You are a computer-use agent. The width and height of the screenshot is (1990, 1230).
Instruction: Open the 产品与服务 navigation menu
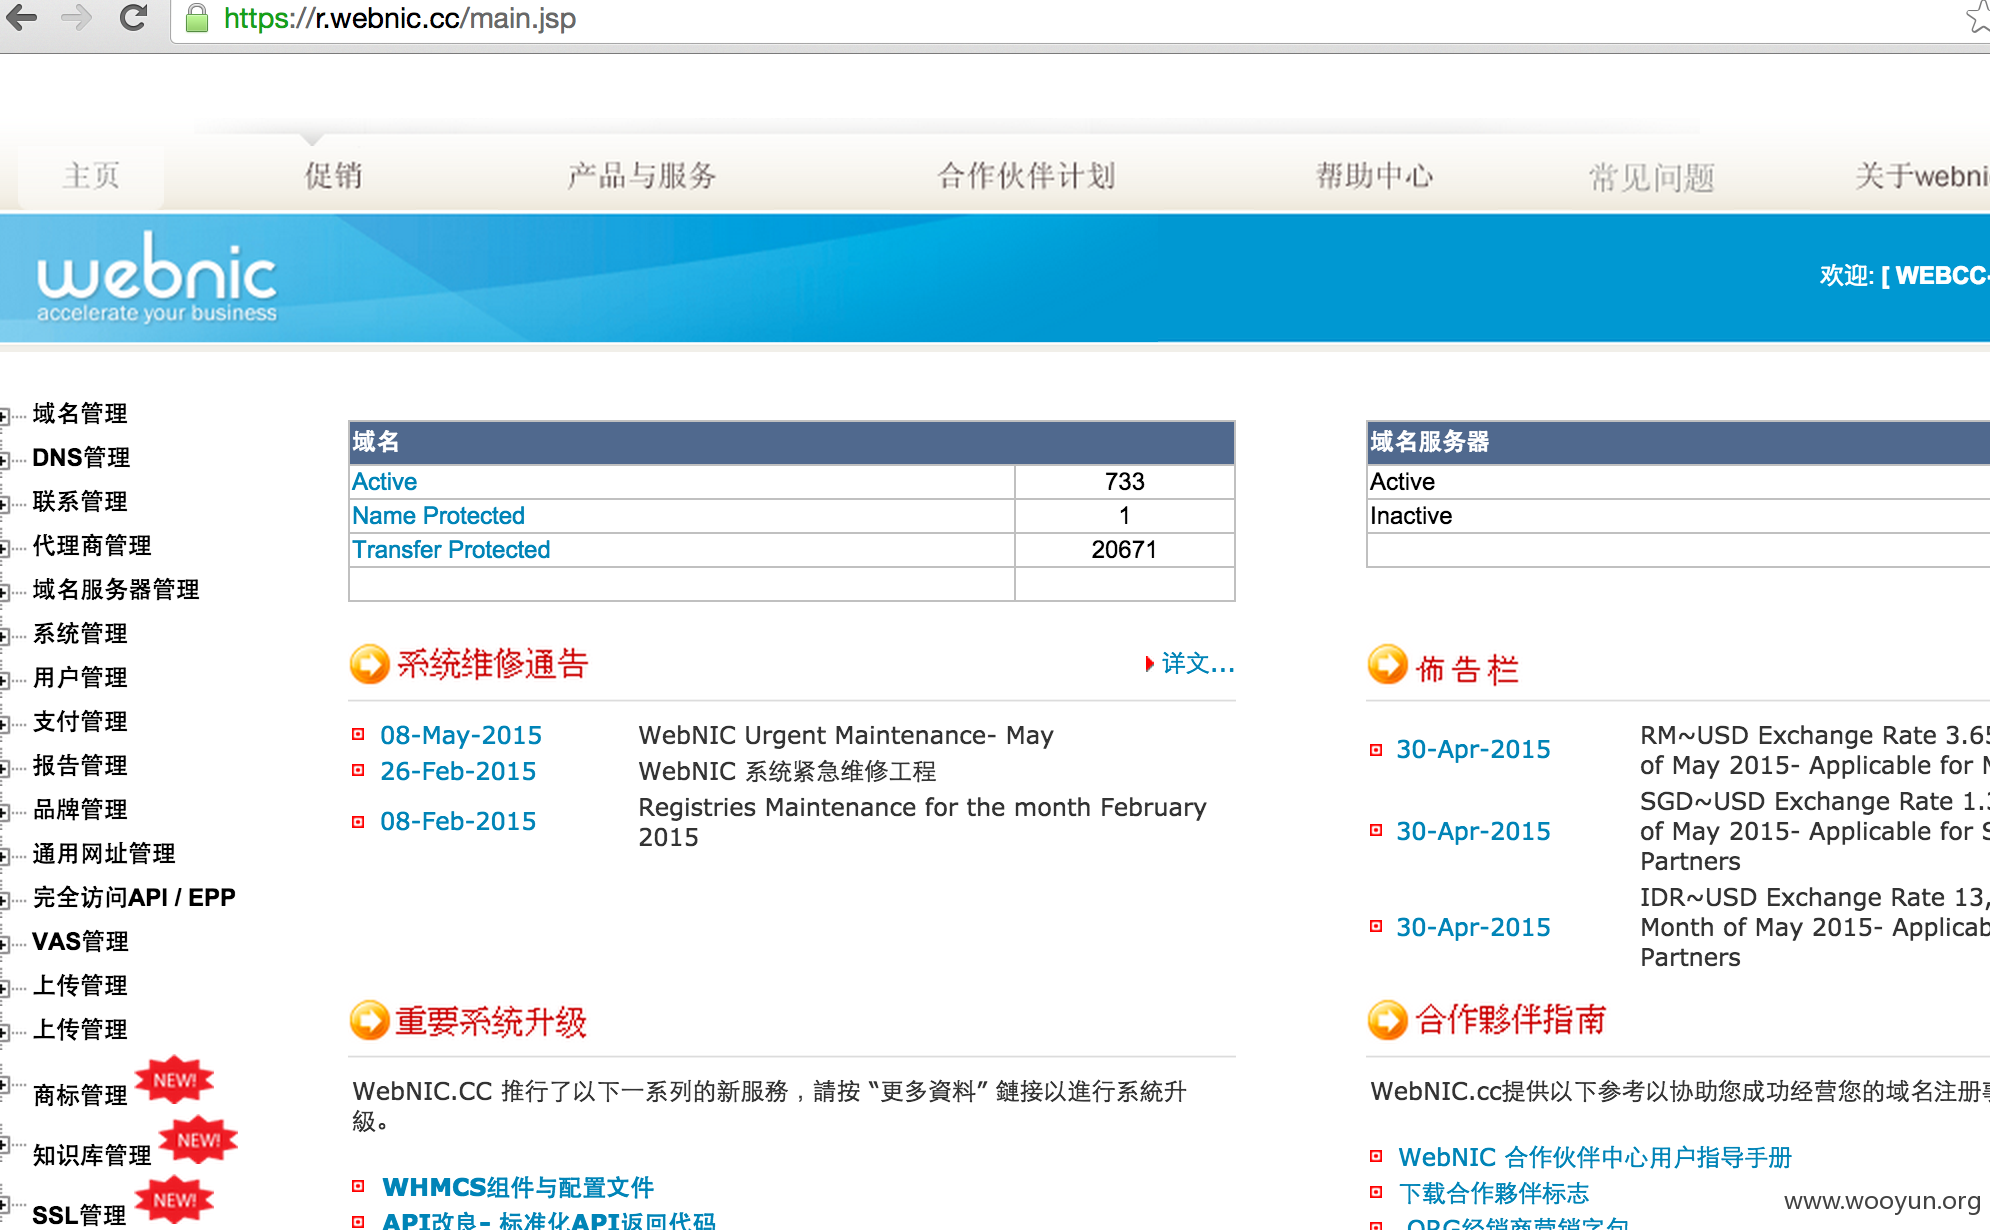coord(642,176)
